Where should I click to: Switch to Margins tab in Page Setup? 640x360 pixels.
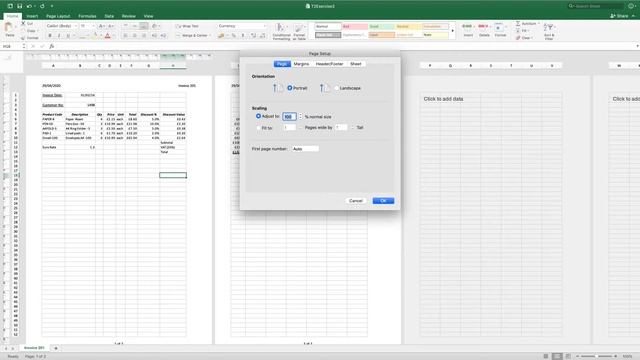[301, 64]
